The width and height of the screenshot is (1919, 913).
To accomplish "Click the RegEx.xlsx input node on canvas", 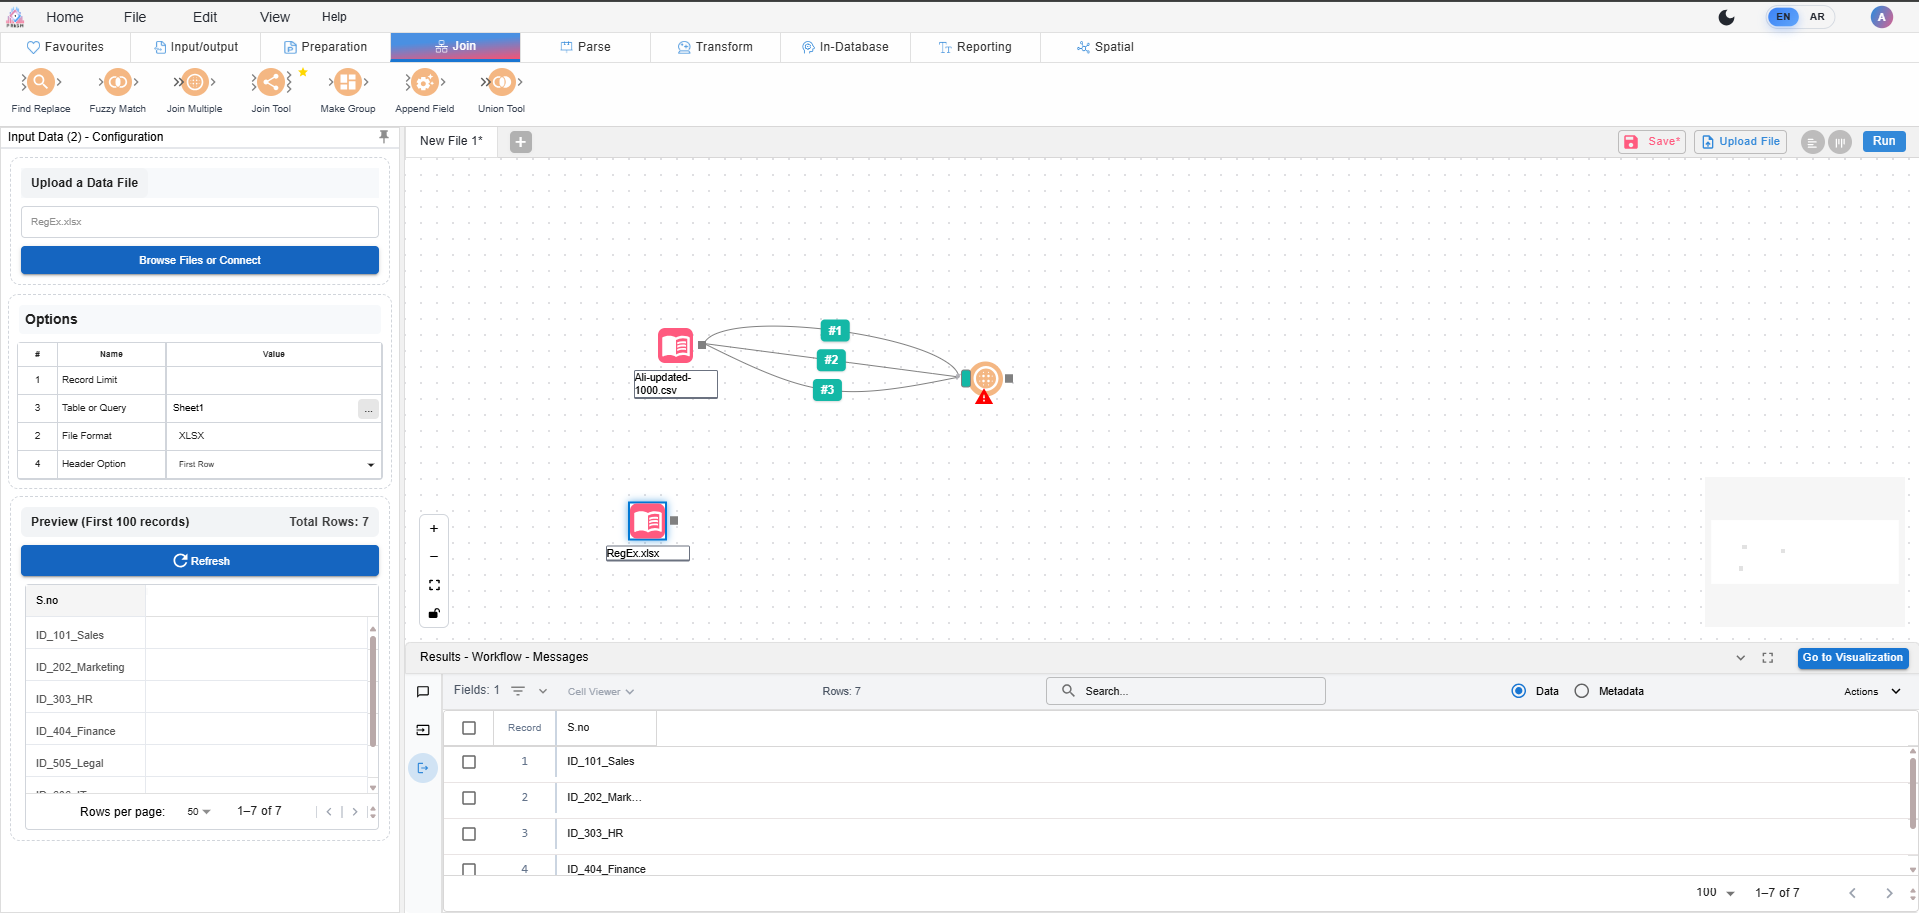I will coord(647,521).
